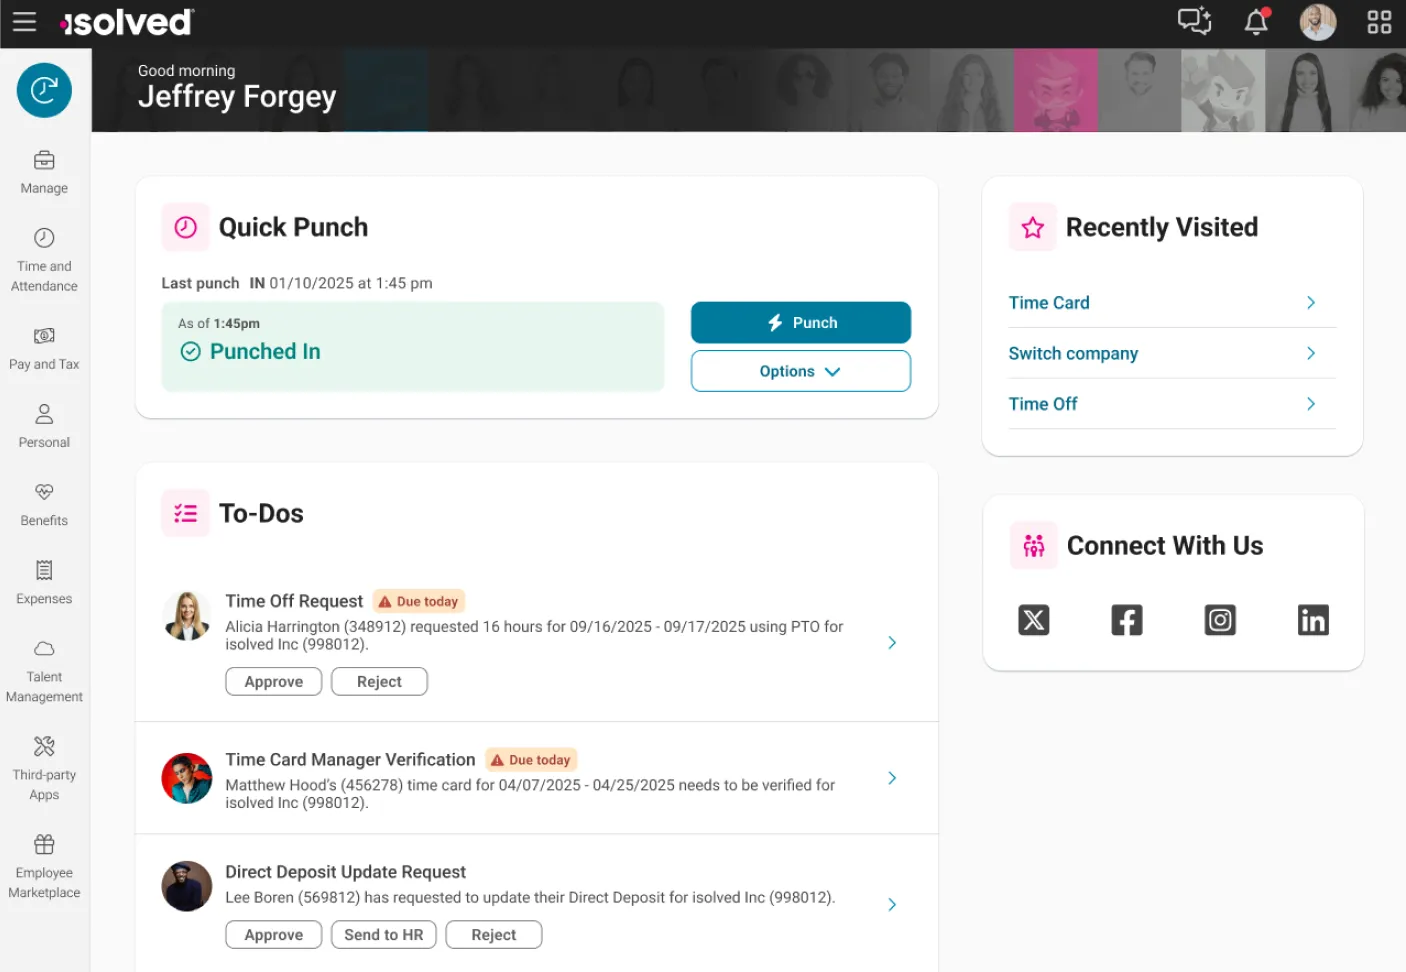Open the app grid launcher icon
1406x972 pixels.
pyautogui.click(x=1379, y=22)
